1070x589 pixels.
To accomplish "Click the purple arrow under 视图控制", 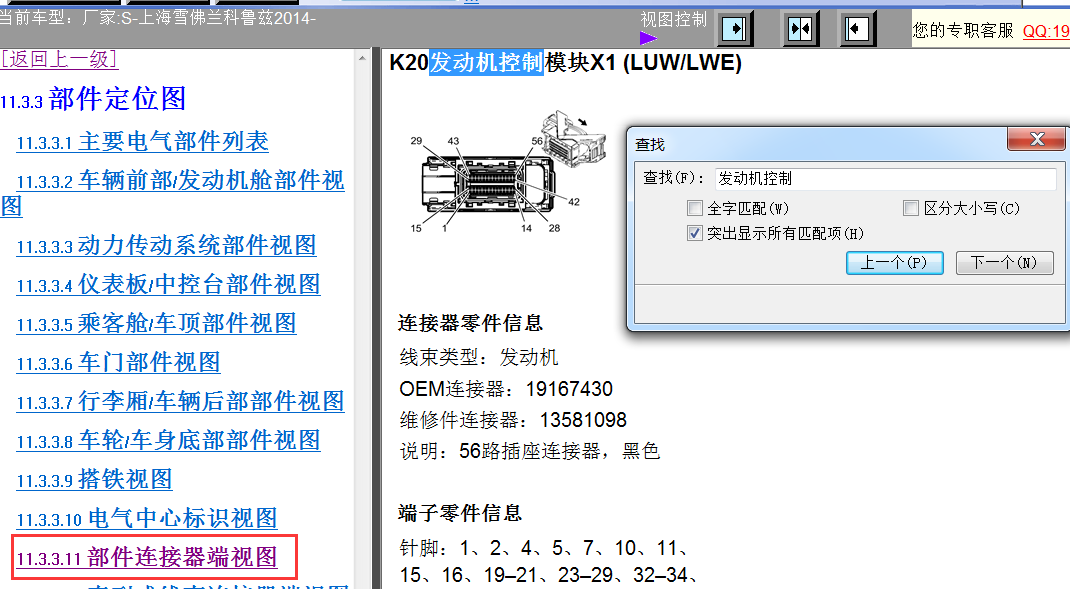I will pyautogui.click(x=648, y=38).
